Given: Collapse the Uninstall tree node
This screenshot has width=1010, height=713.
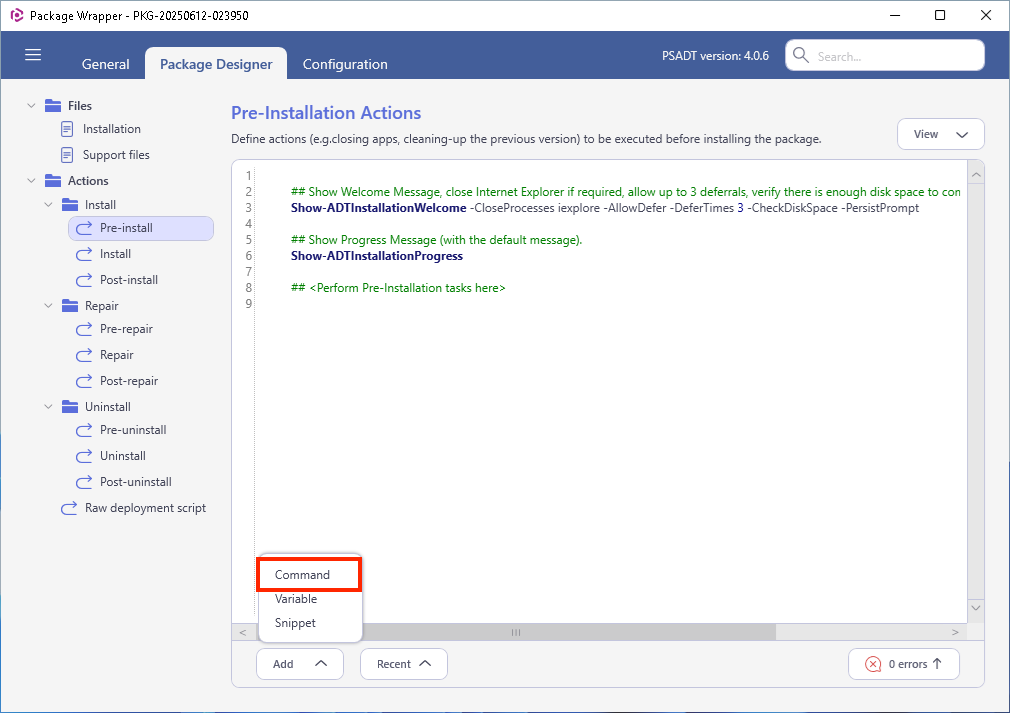Looking at the screenshot, I should pos(48,407).
